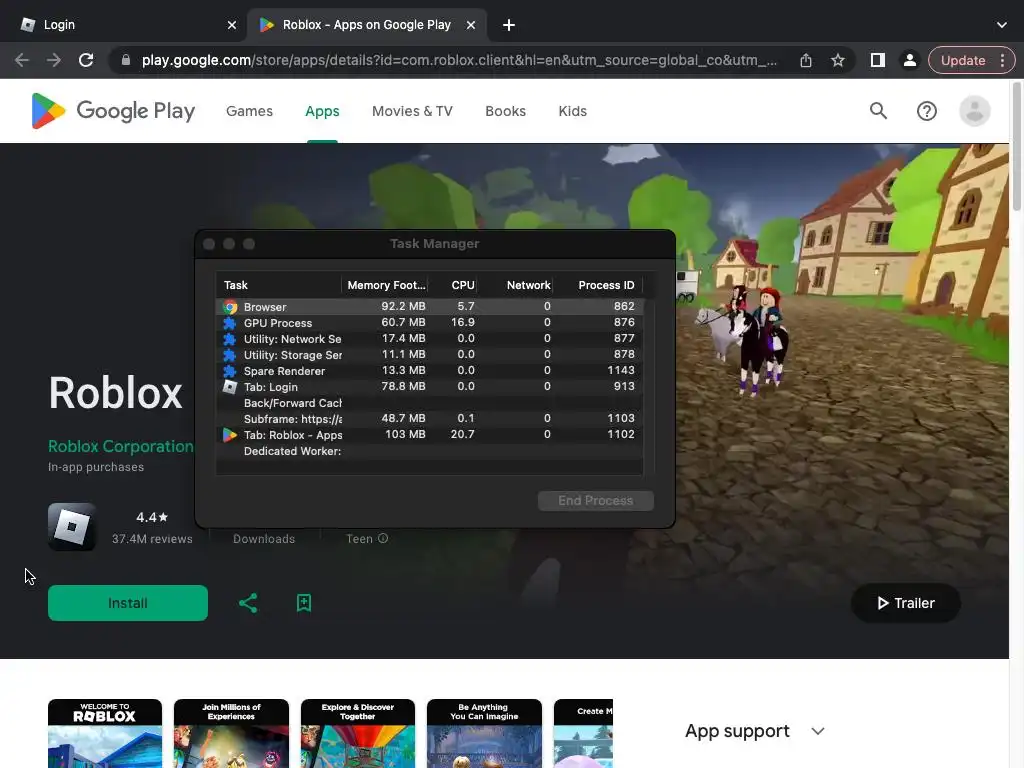Close the Login tab

click(x=232, y=25)
